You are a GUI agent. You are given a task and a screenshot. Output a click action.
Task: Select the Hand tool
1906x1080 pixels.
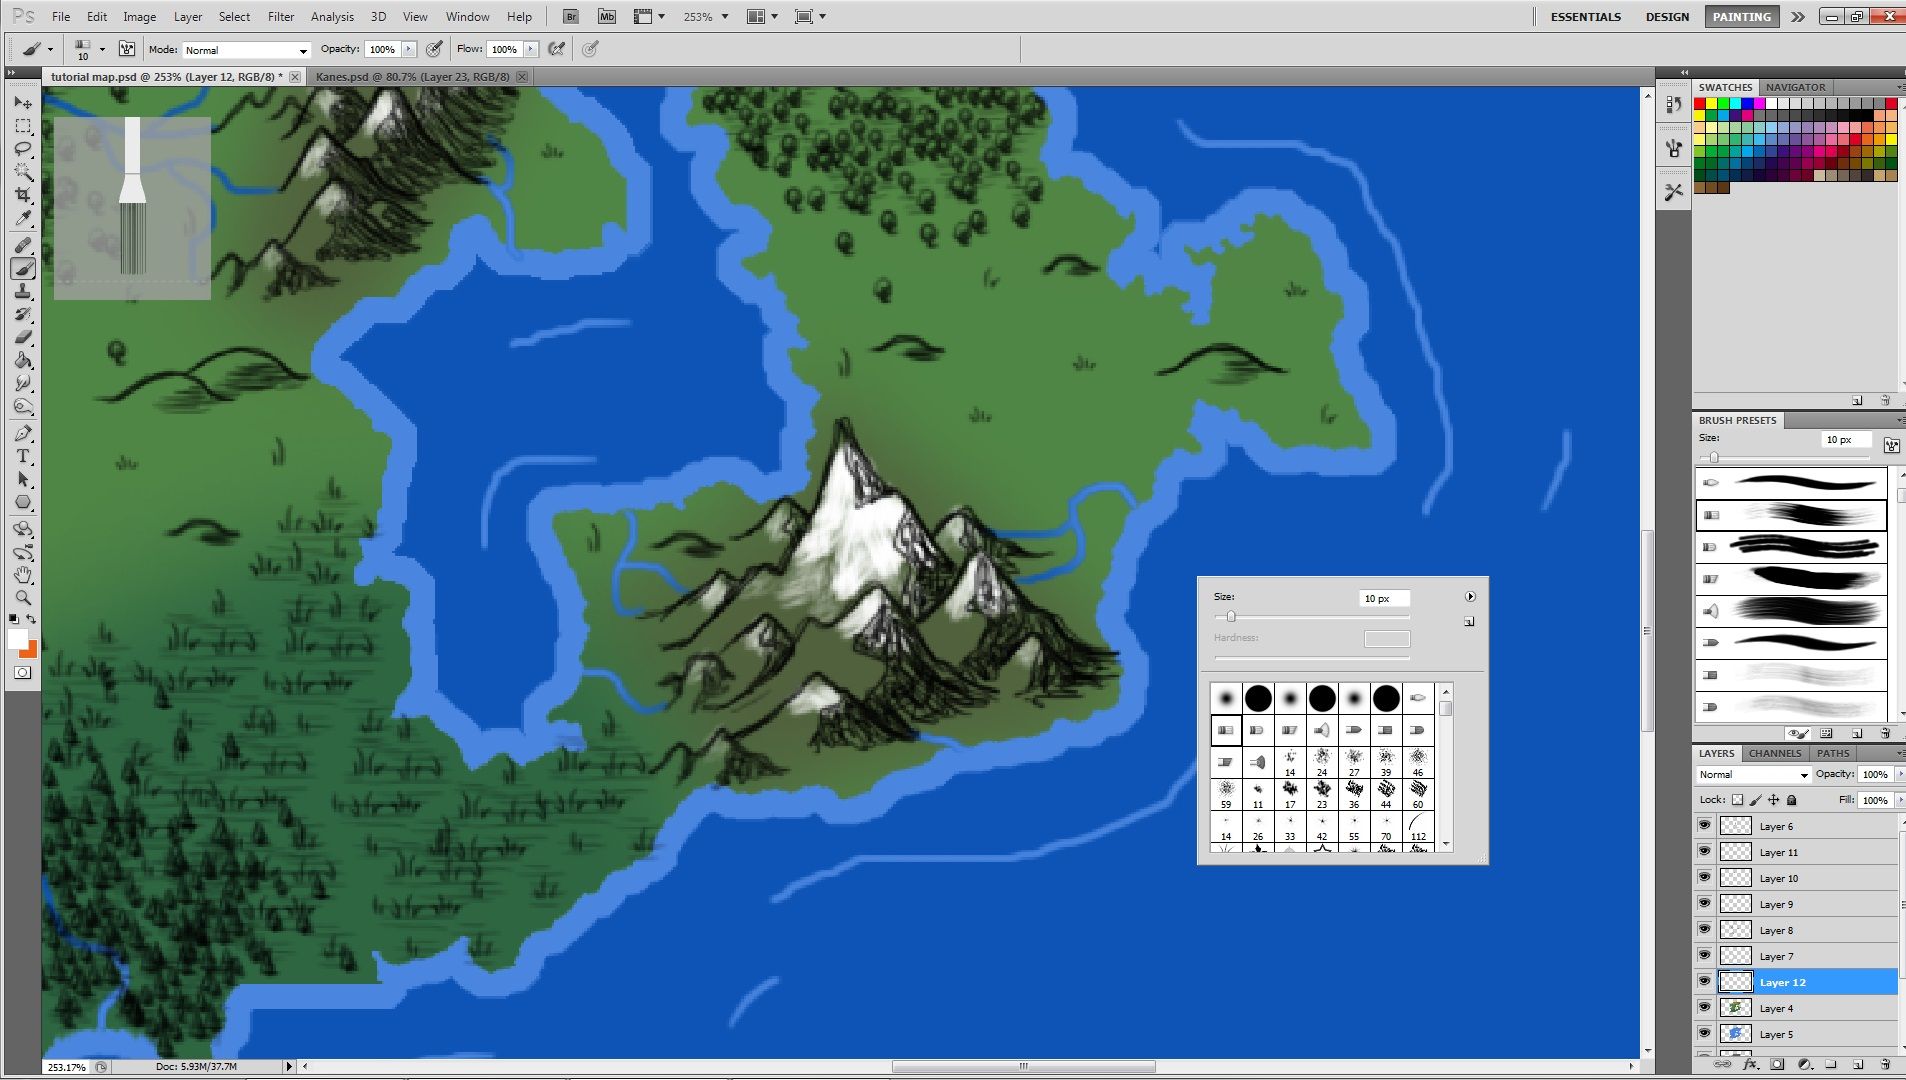coord(23,575)
